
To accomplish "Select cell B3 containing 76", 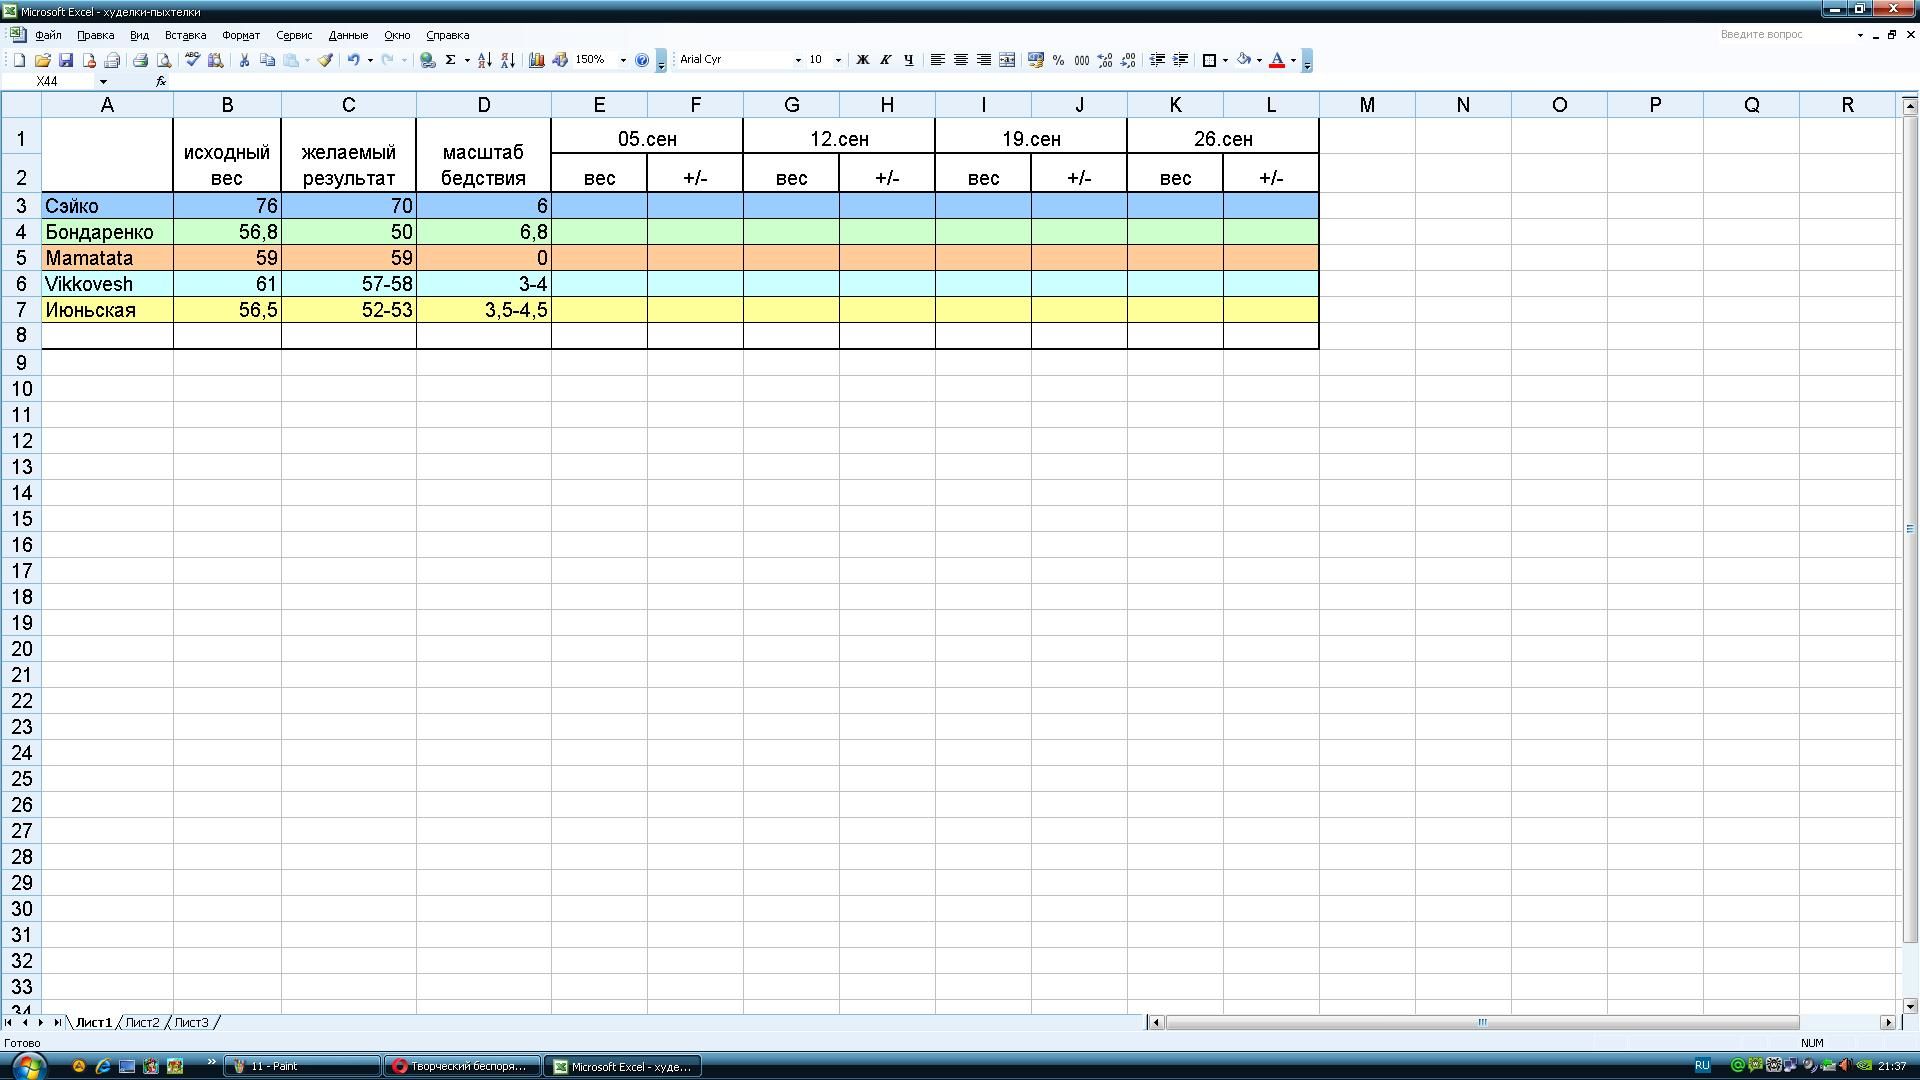I will 227,206.
